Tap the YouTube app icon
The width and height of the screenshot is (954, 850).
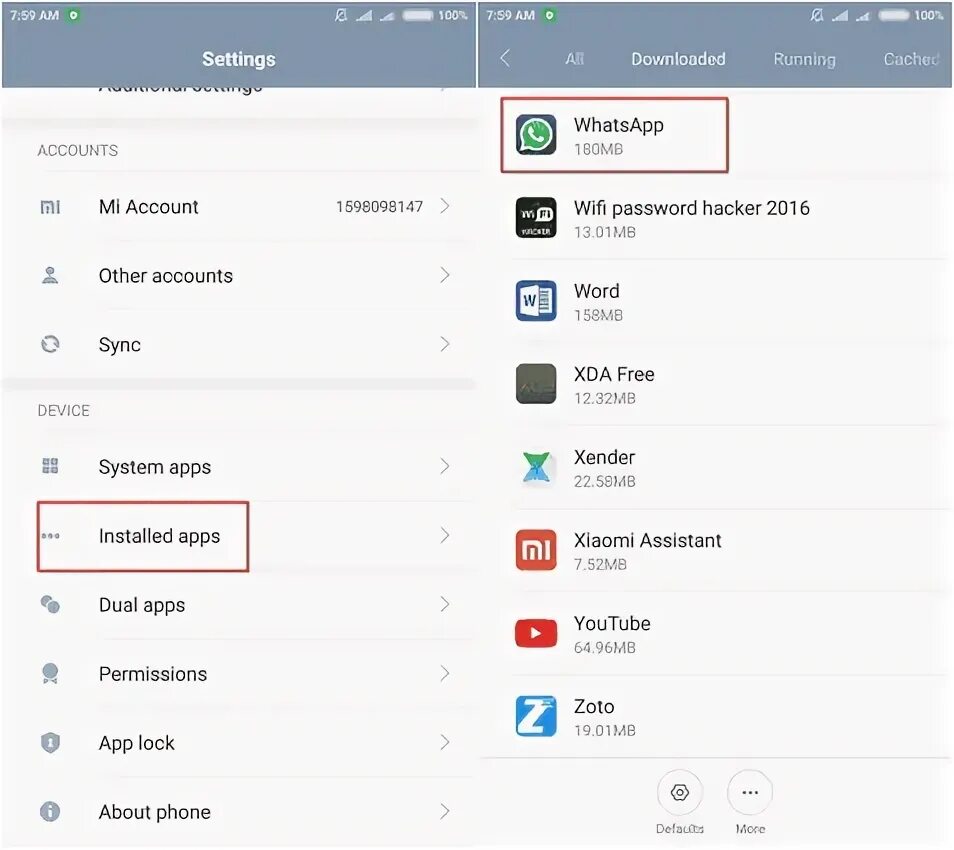tap(535, 633)
